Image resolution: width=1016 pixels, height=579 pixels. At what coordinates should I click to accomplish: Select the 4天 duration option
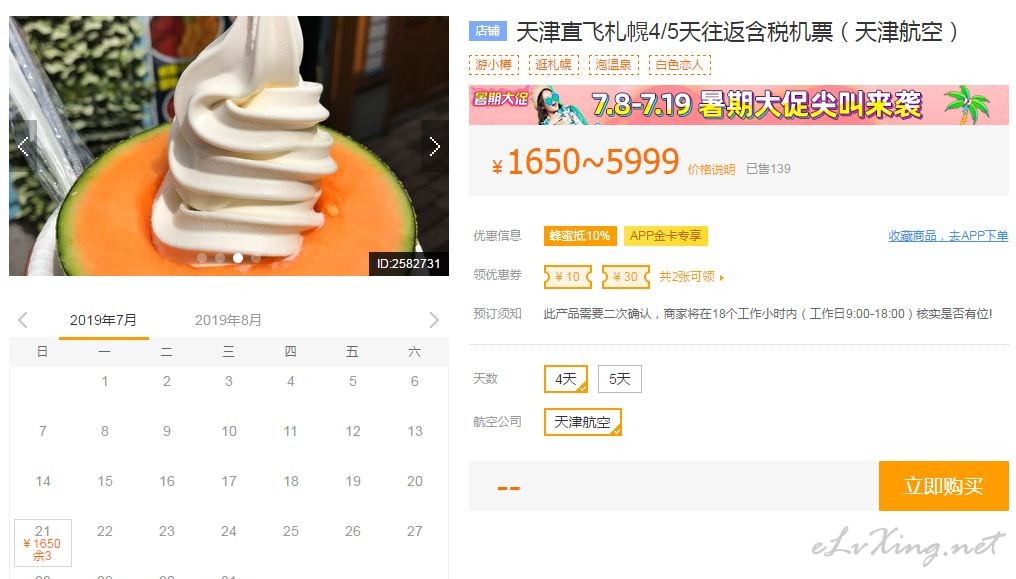[566, 379]
